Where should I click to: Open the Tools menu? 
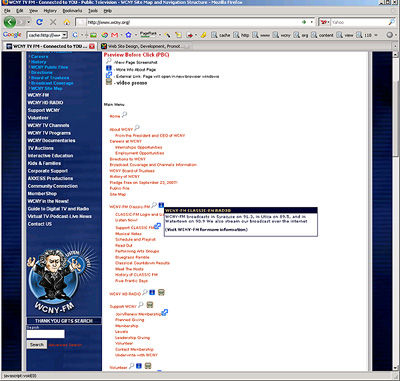click(93, 11)
